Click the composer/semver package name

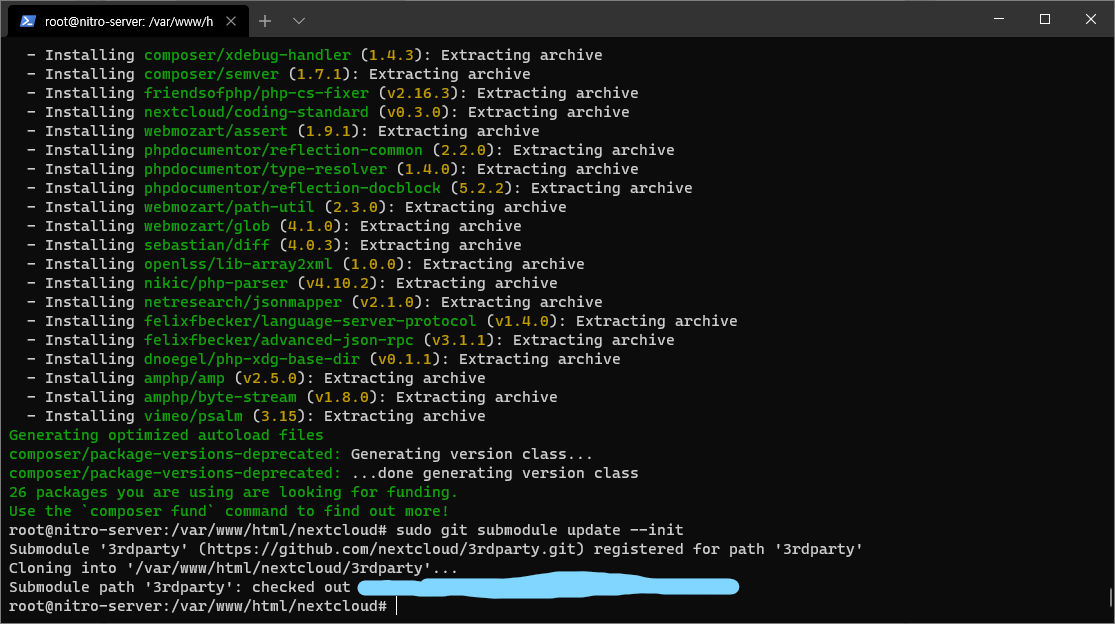211,74
